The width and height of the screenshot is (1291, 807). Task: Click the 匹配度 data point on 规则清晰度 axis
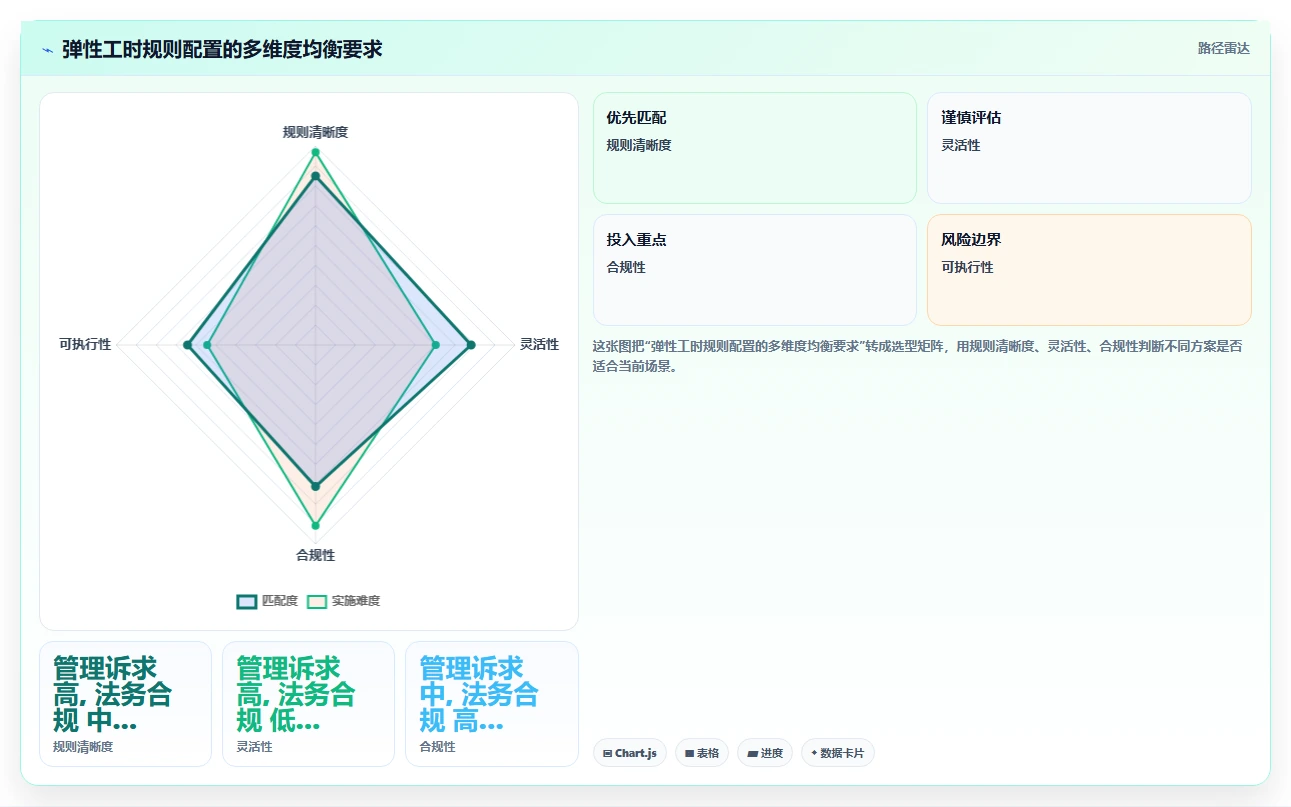(x=315, y=176)
